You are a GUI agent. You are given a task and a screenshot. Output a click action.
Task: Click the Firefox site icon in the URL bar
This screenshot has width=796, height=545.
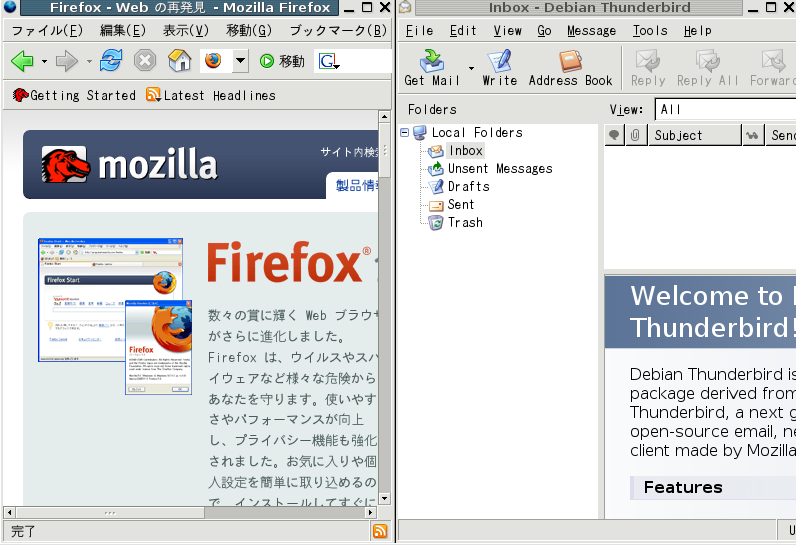tap(213, 61)
